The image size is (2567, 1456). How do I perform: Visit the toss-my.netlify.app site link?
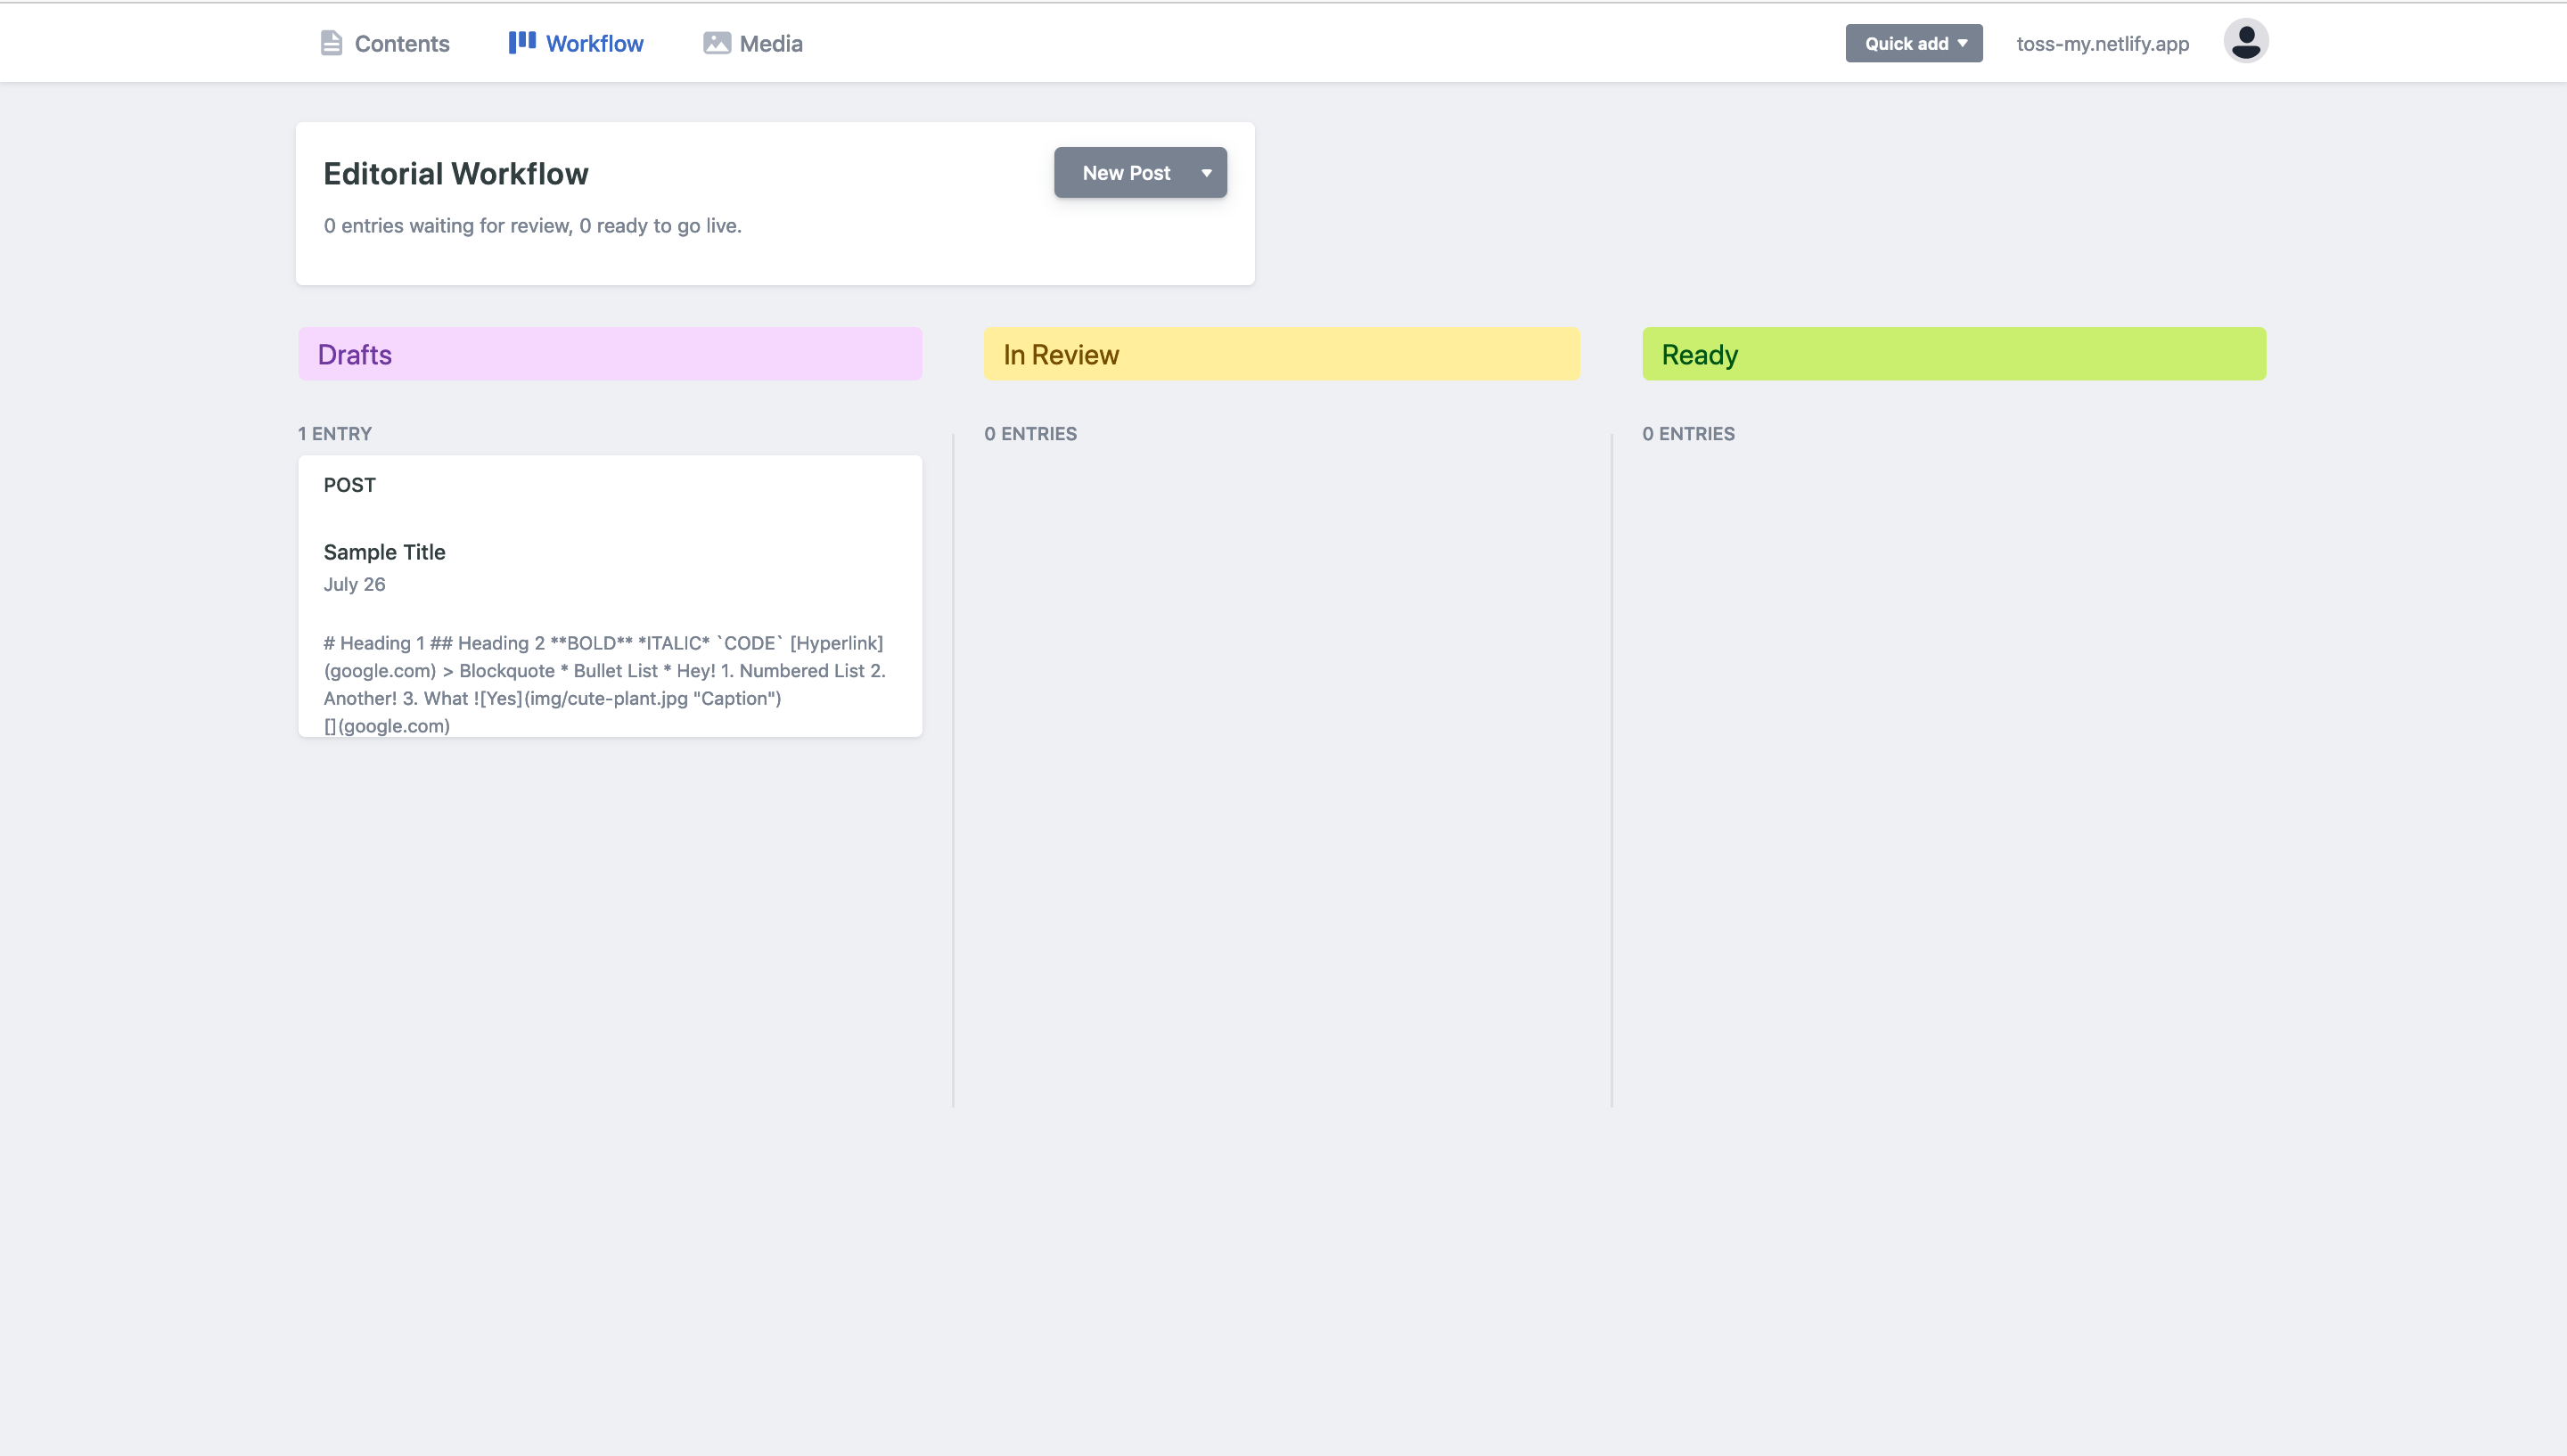click(x=2101, y=43)
